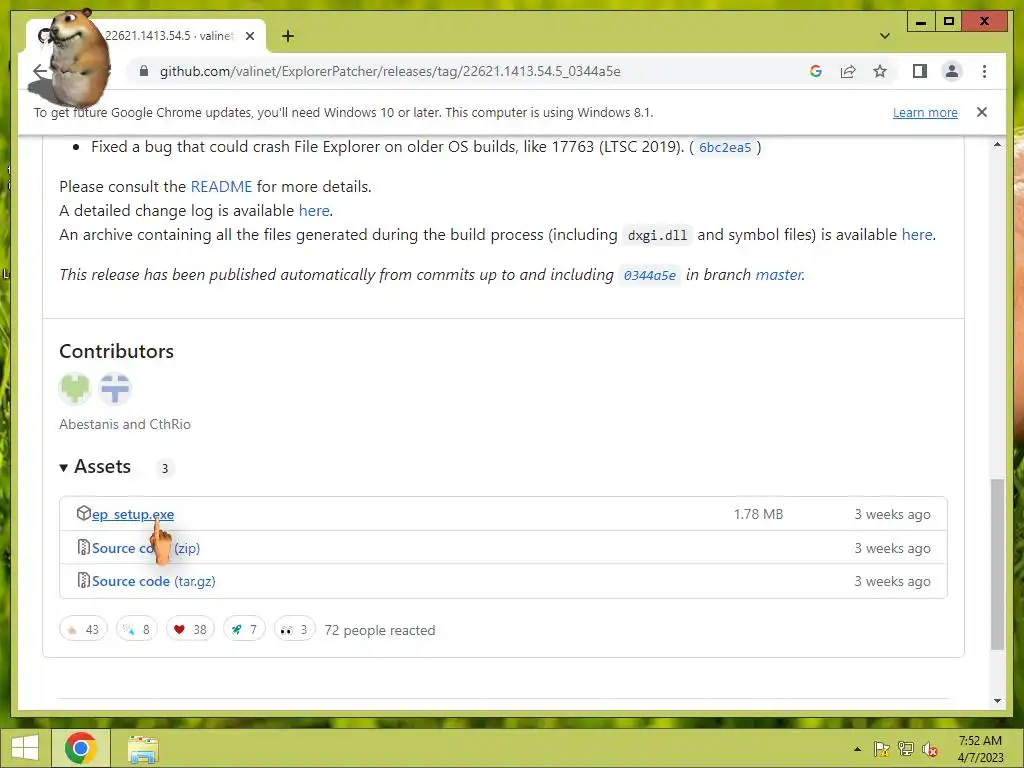Open Learn more link about Chrome updates
Viewport: 1024px width, 768px height.
click(x=925, y=112)
